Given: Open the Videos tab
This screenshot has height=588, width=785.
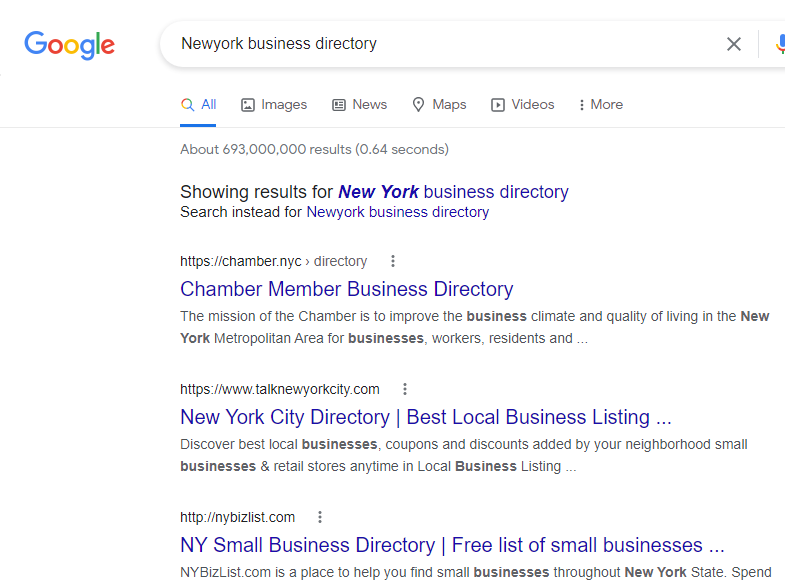Looking at the screenshot, I should (x=523, y=105).
